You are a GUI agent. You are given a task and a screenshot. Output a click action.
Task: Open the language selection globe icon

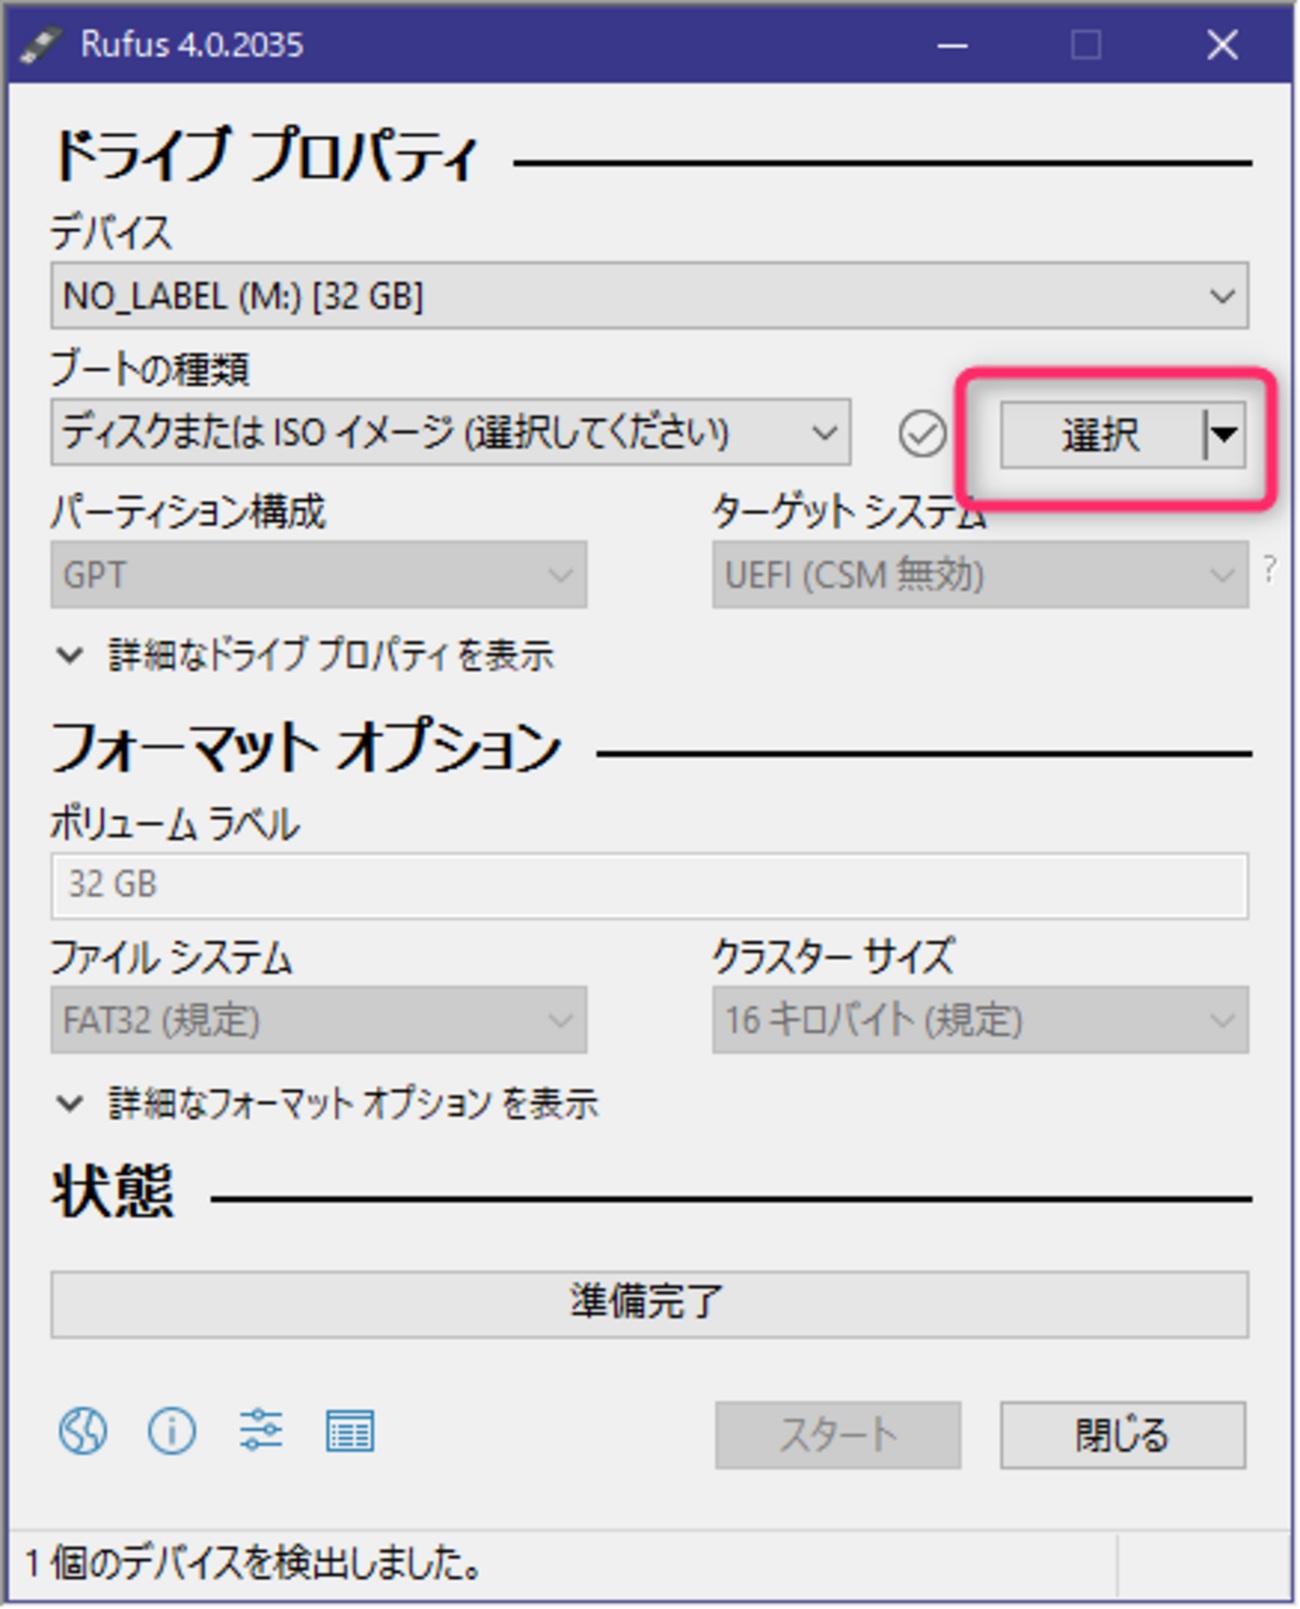coord(83,1432)
